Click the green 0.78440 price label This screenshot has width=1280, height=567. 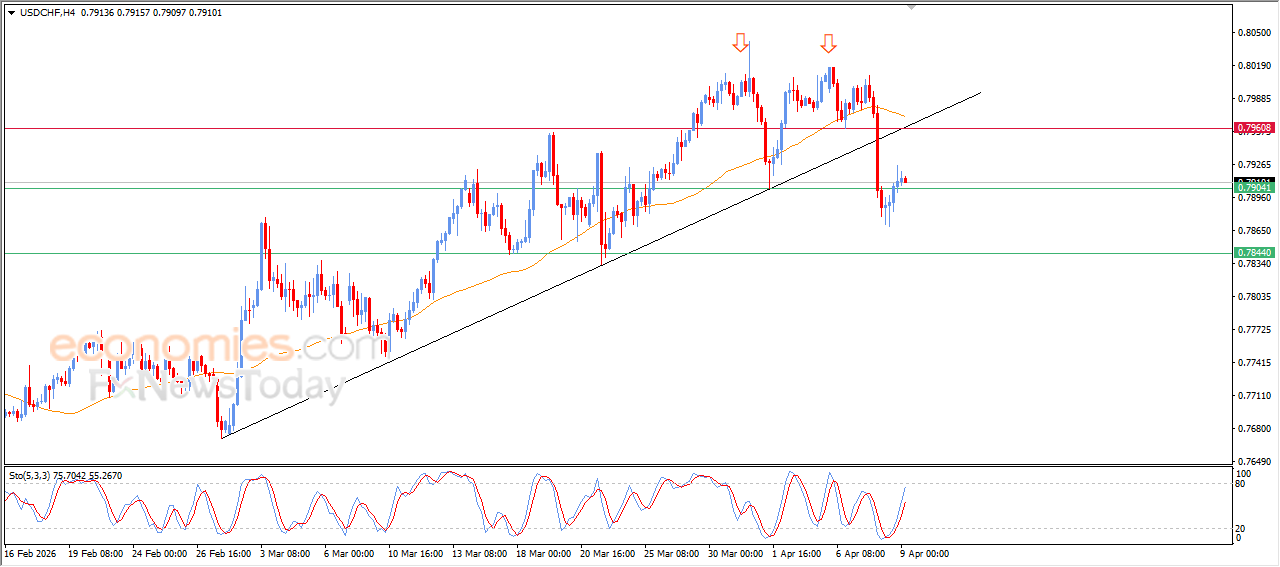pyautogui.click(x=1254, y=253)
